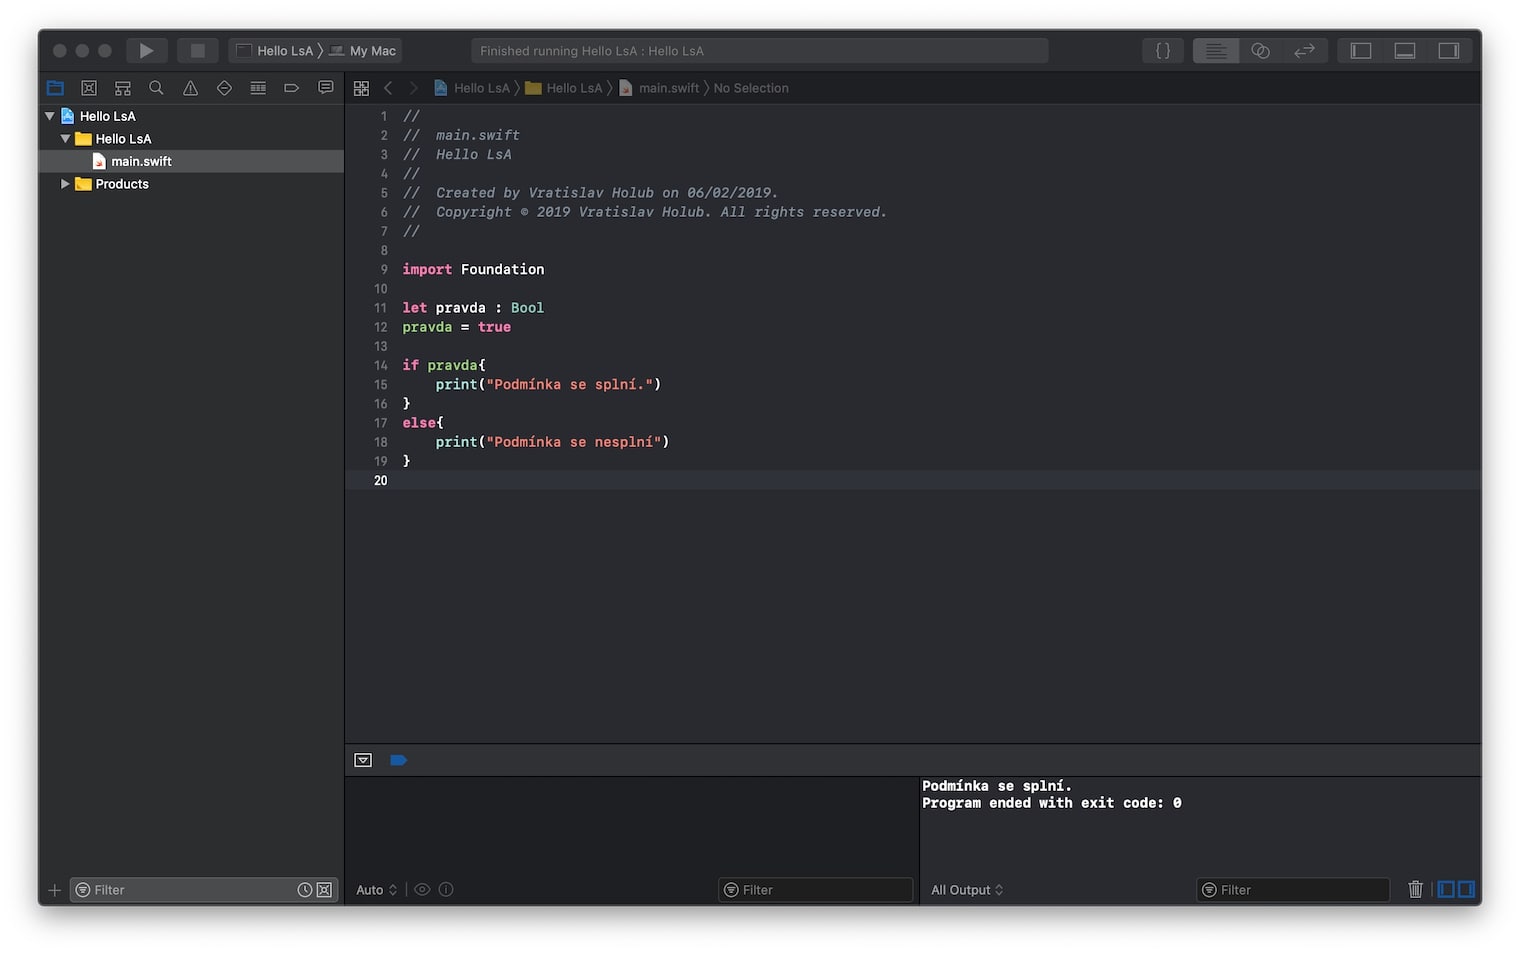The width and height of the screenshot is (1520, 953).
Task: Toggle the Inspectors right panel
Action: (1448, 51)
